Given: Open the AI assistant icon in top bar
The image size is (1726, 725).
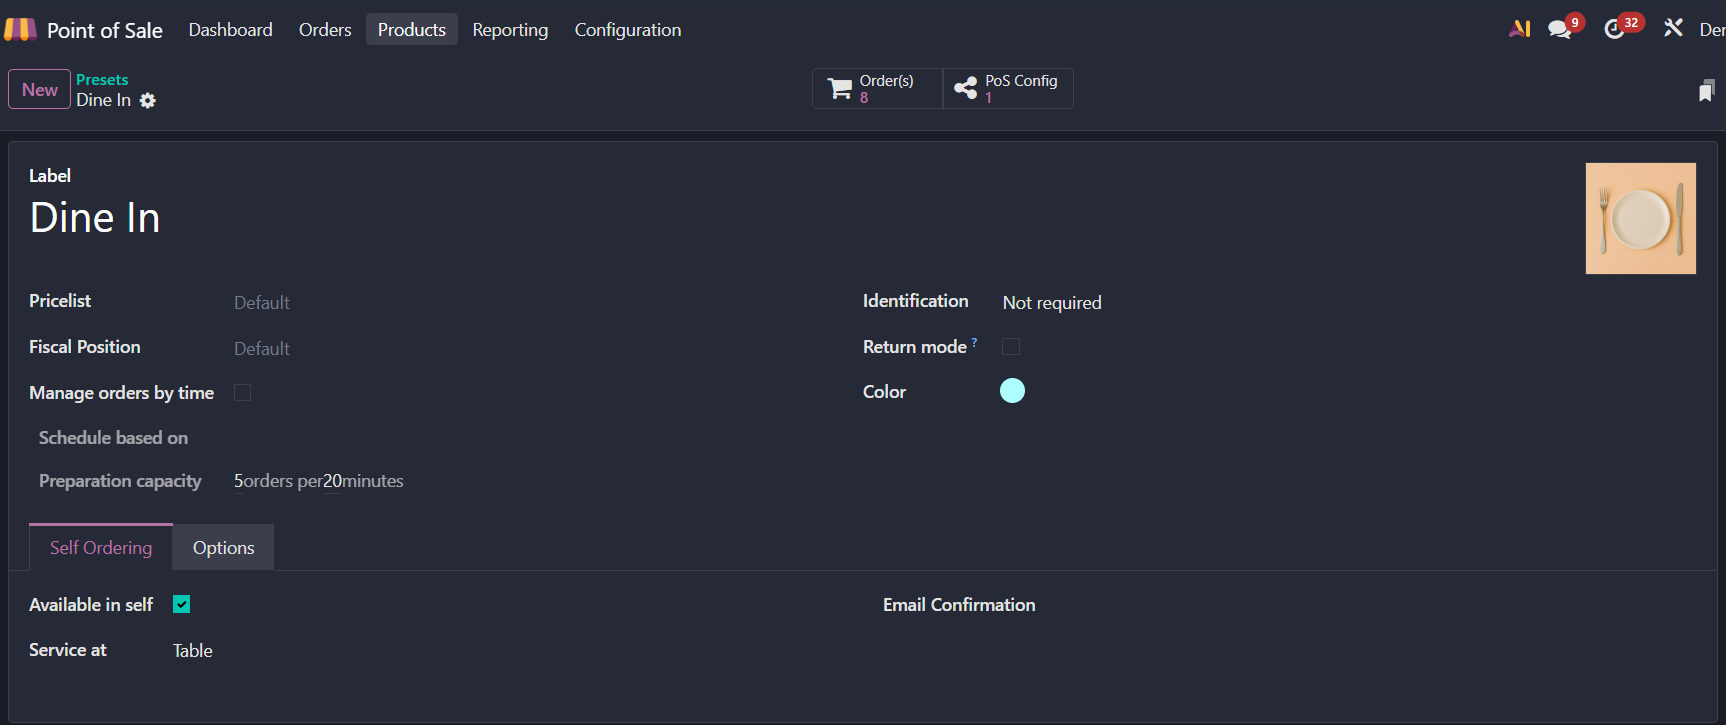Looking at the screenshot, I should pos(1519,29).
